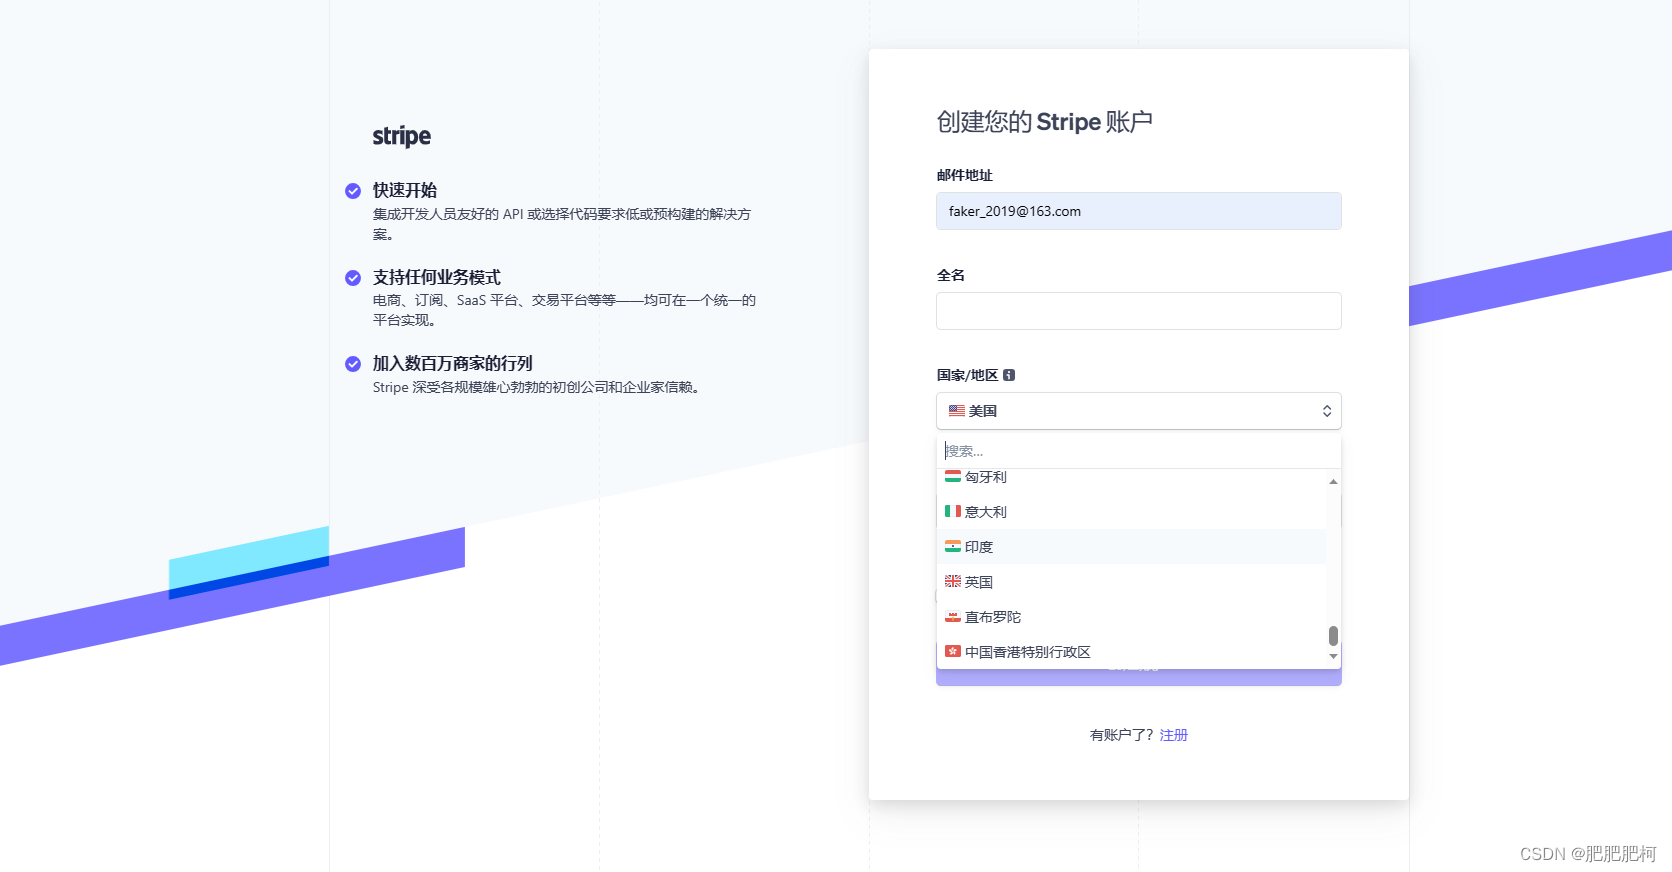The height and width of the screenshot is (872, 1672).
Task: Click the 有账户了? text
Action: coord(1121,735)
